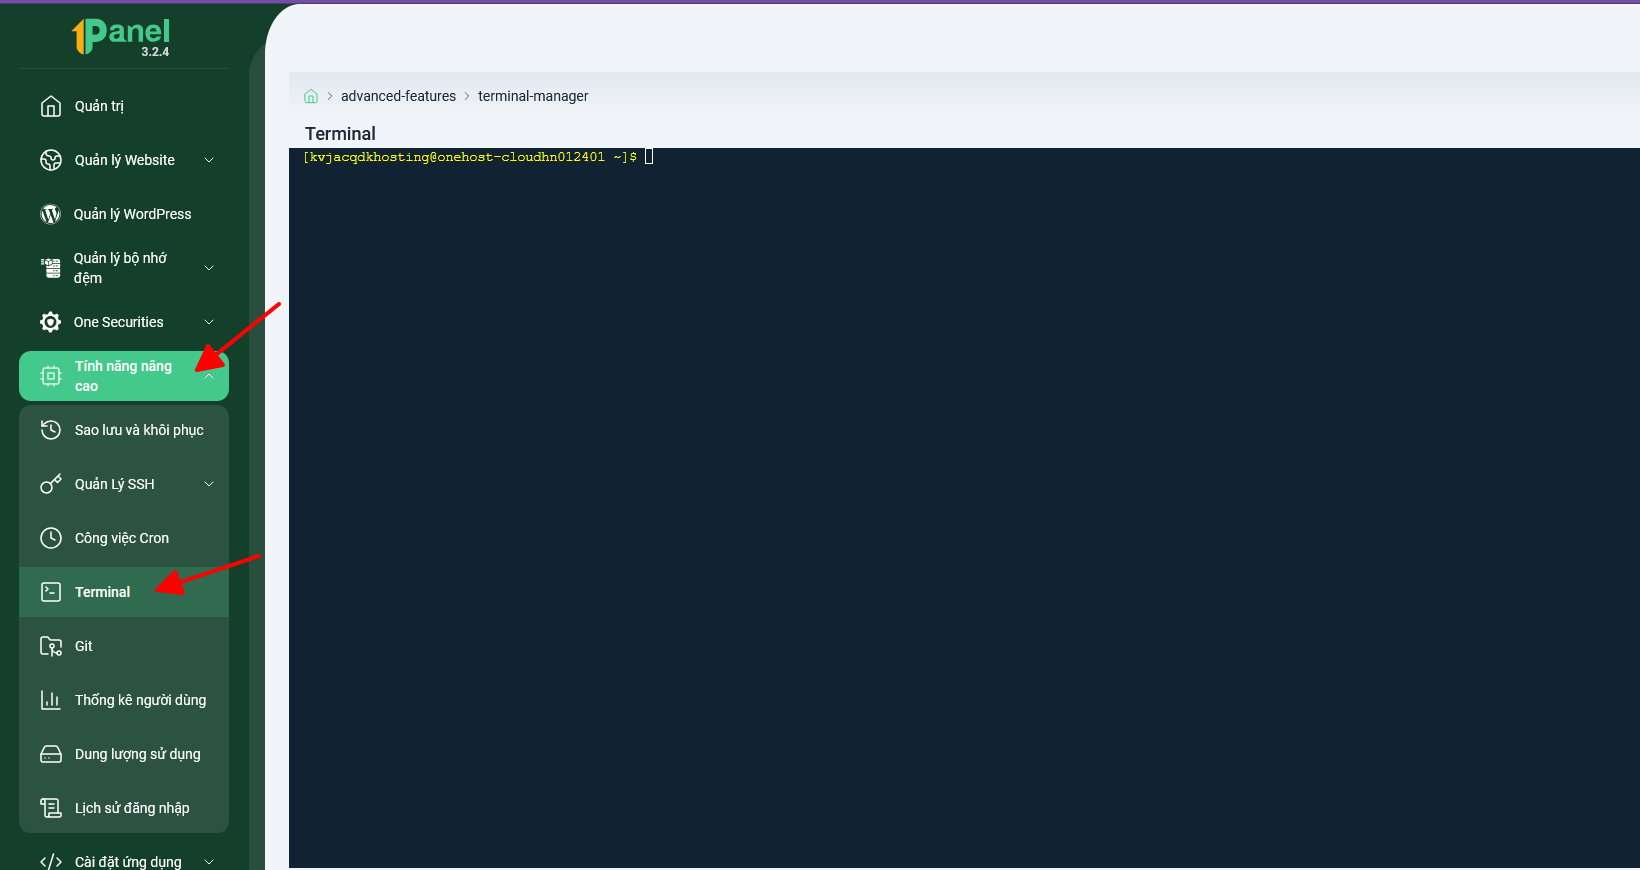Screen dimensions: 1640x870
Task: Click the terminal-manager breadcrumb link
Action: (x=533, y=96)
